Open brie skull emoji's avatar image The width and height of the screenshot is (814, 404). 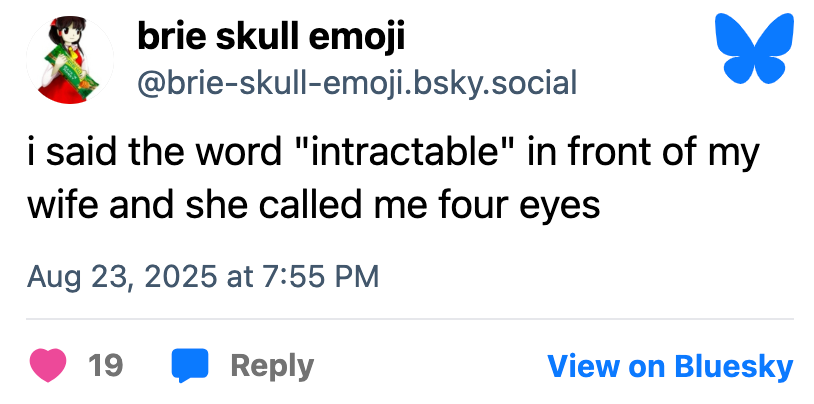point(68,60)
